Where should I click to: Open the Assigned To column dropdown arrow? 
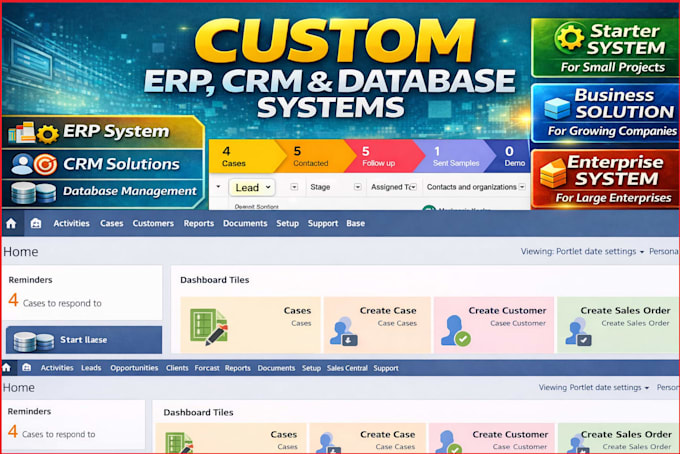pyautogui.click(x=413, y=187)
